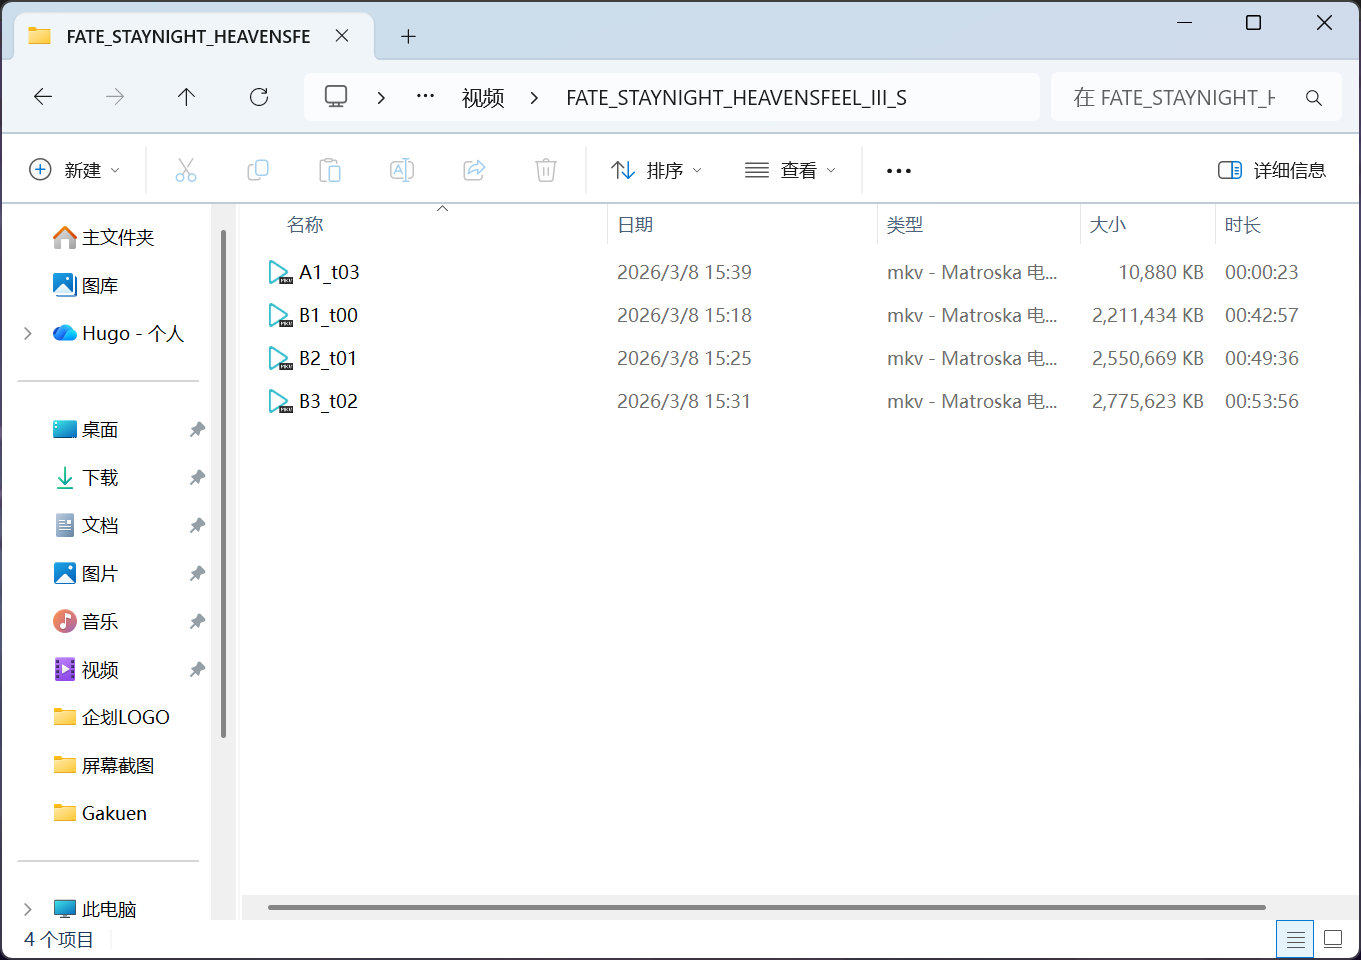Image resolution: width=1361 pixels, height=960 pixels.
Task: Open the 查看 dropdown menu
Action: (790, 170)
